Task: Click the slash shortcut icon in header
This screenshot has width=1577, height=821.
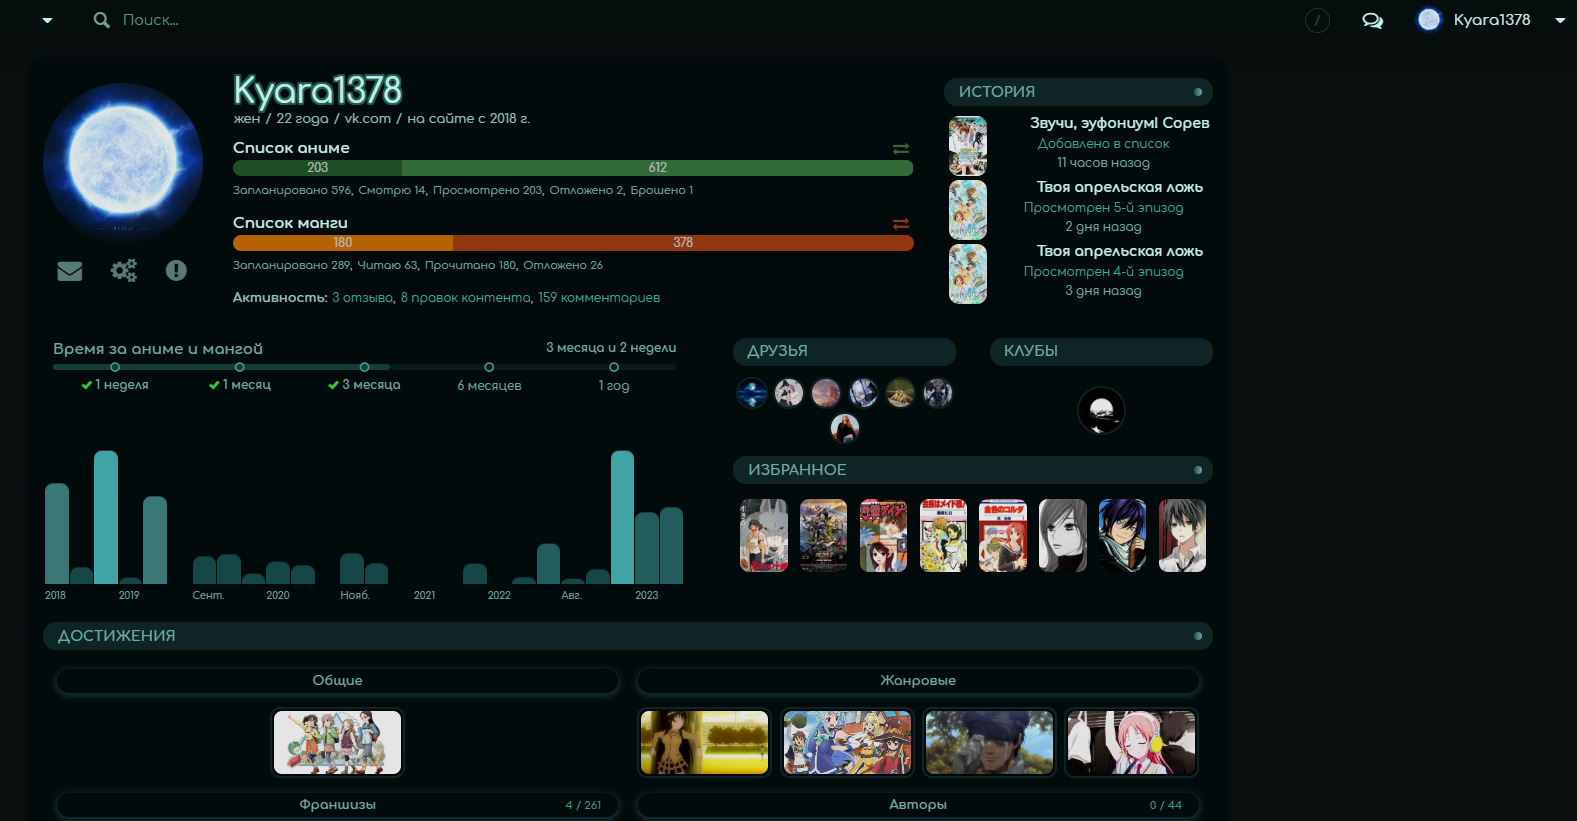Action: pyautogui.click(x=1317, y=20)
